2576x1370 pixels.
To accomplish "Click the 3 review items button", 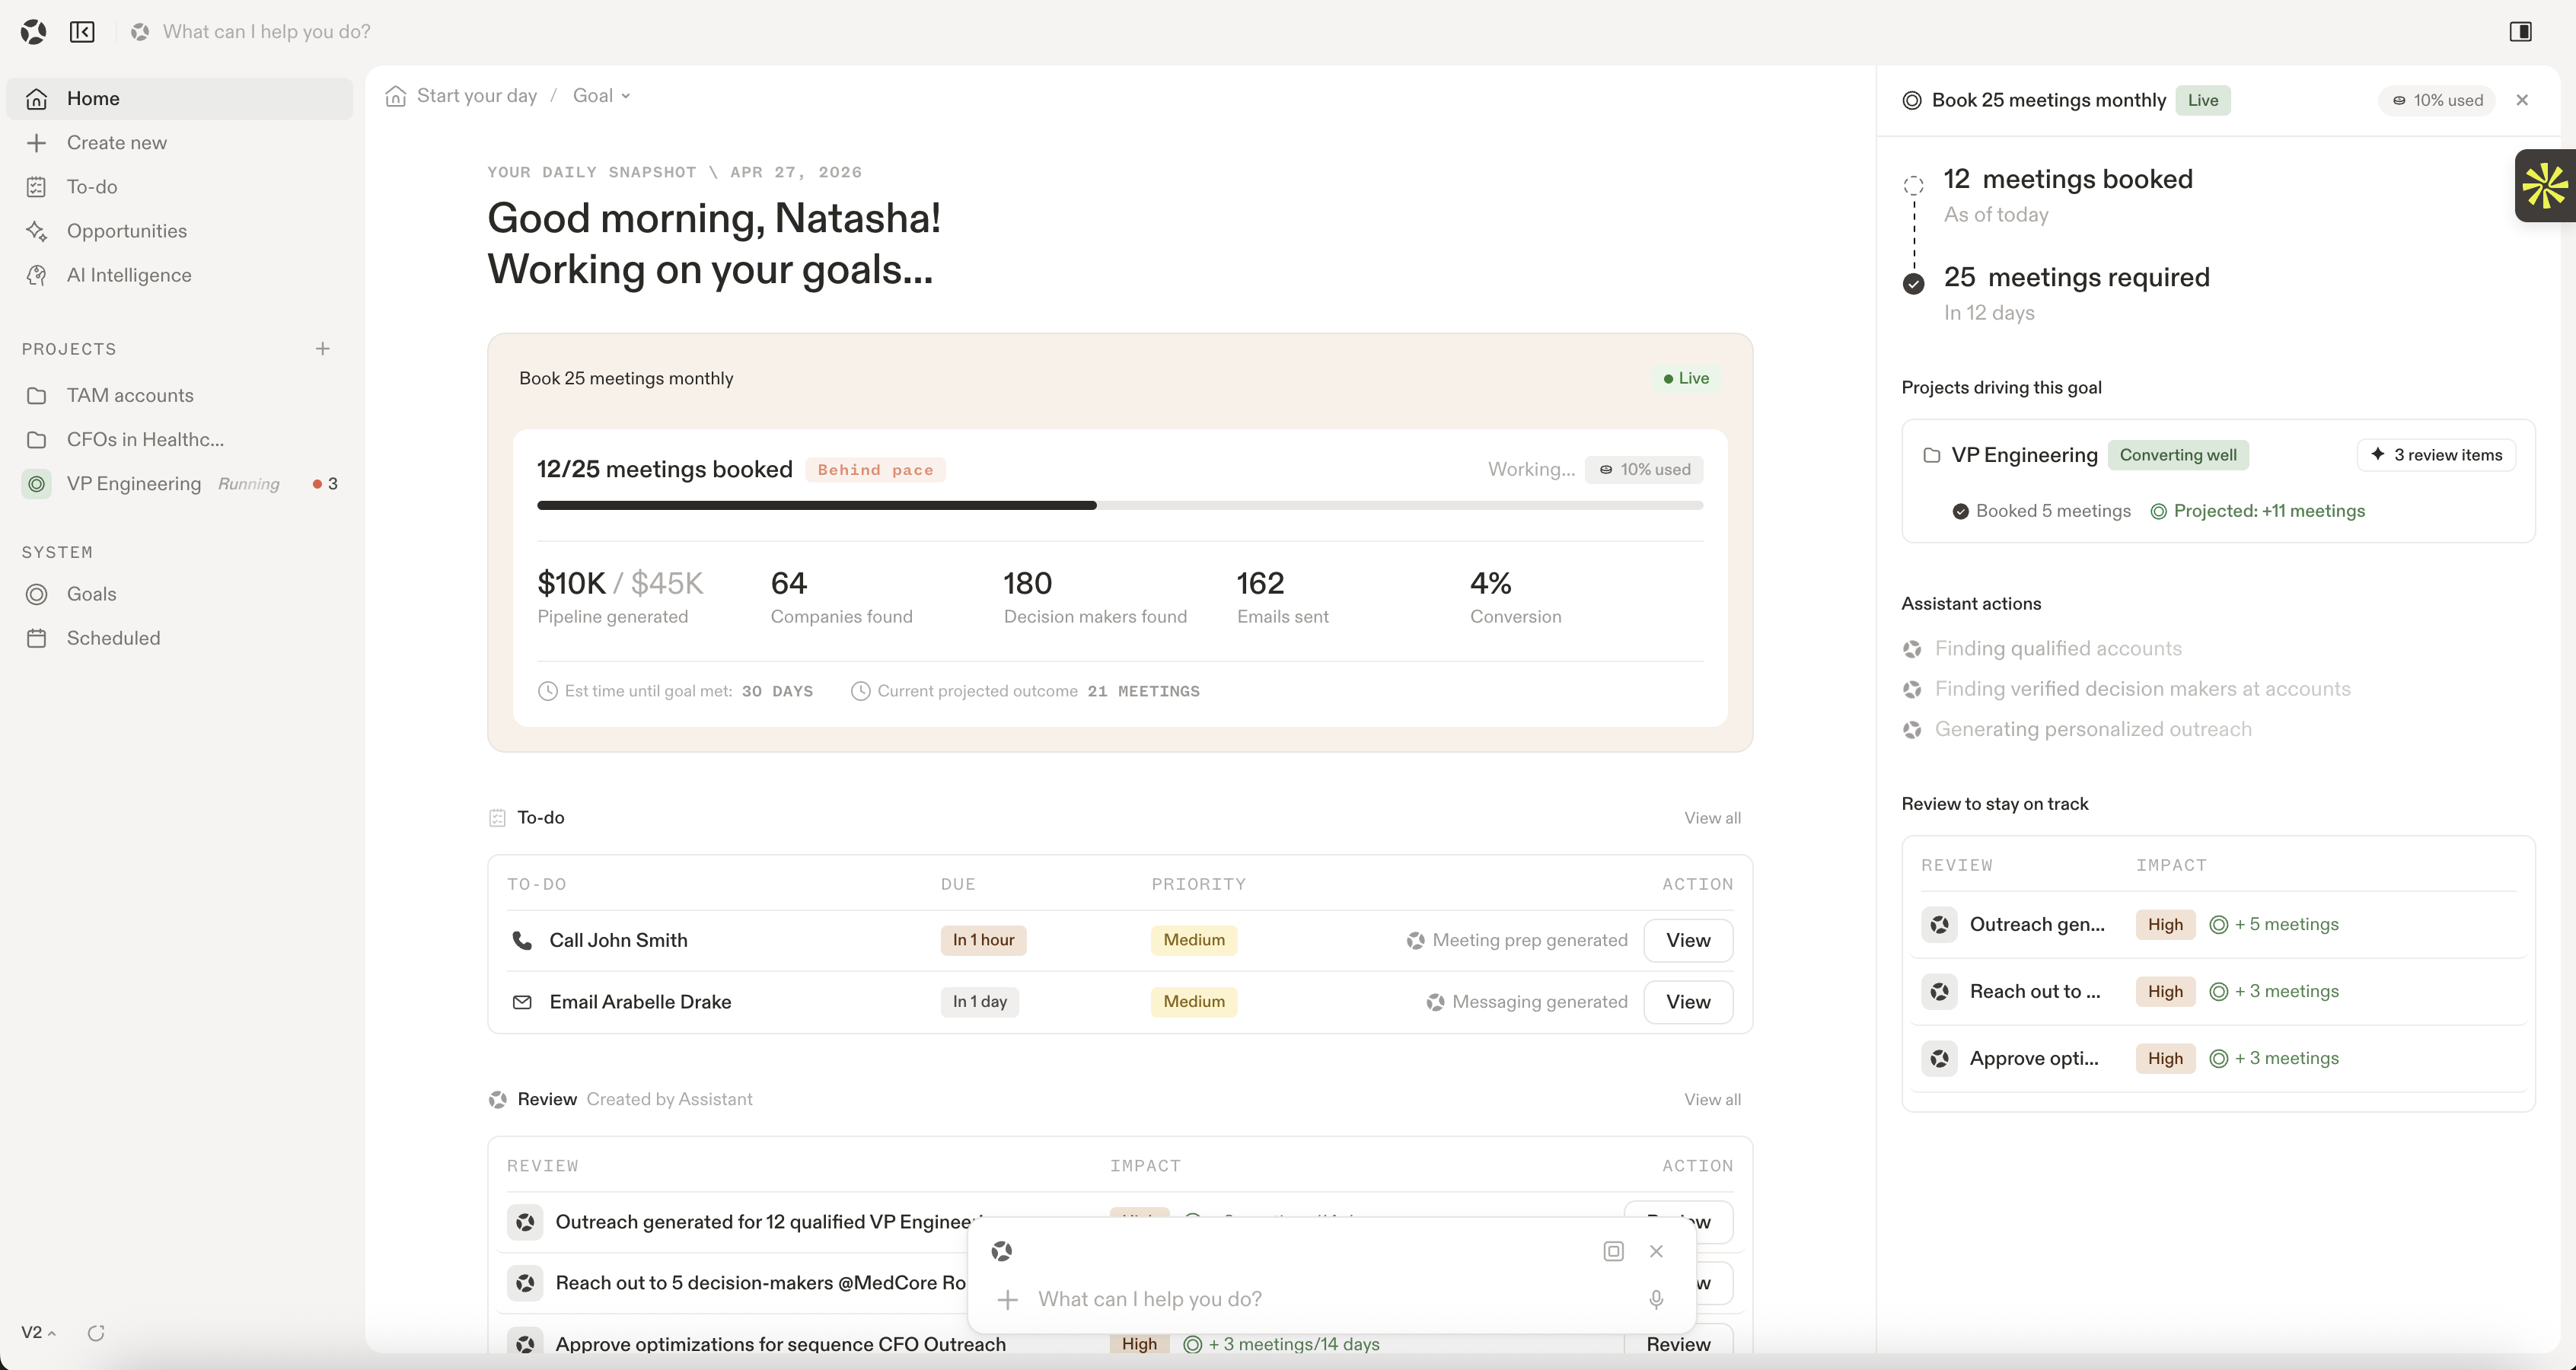I will pos(2436,455).
